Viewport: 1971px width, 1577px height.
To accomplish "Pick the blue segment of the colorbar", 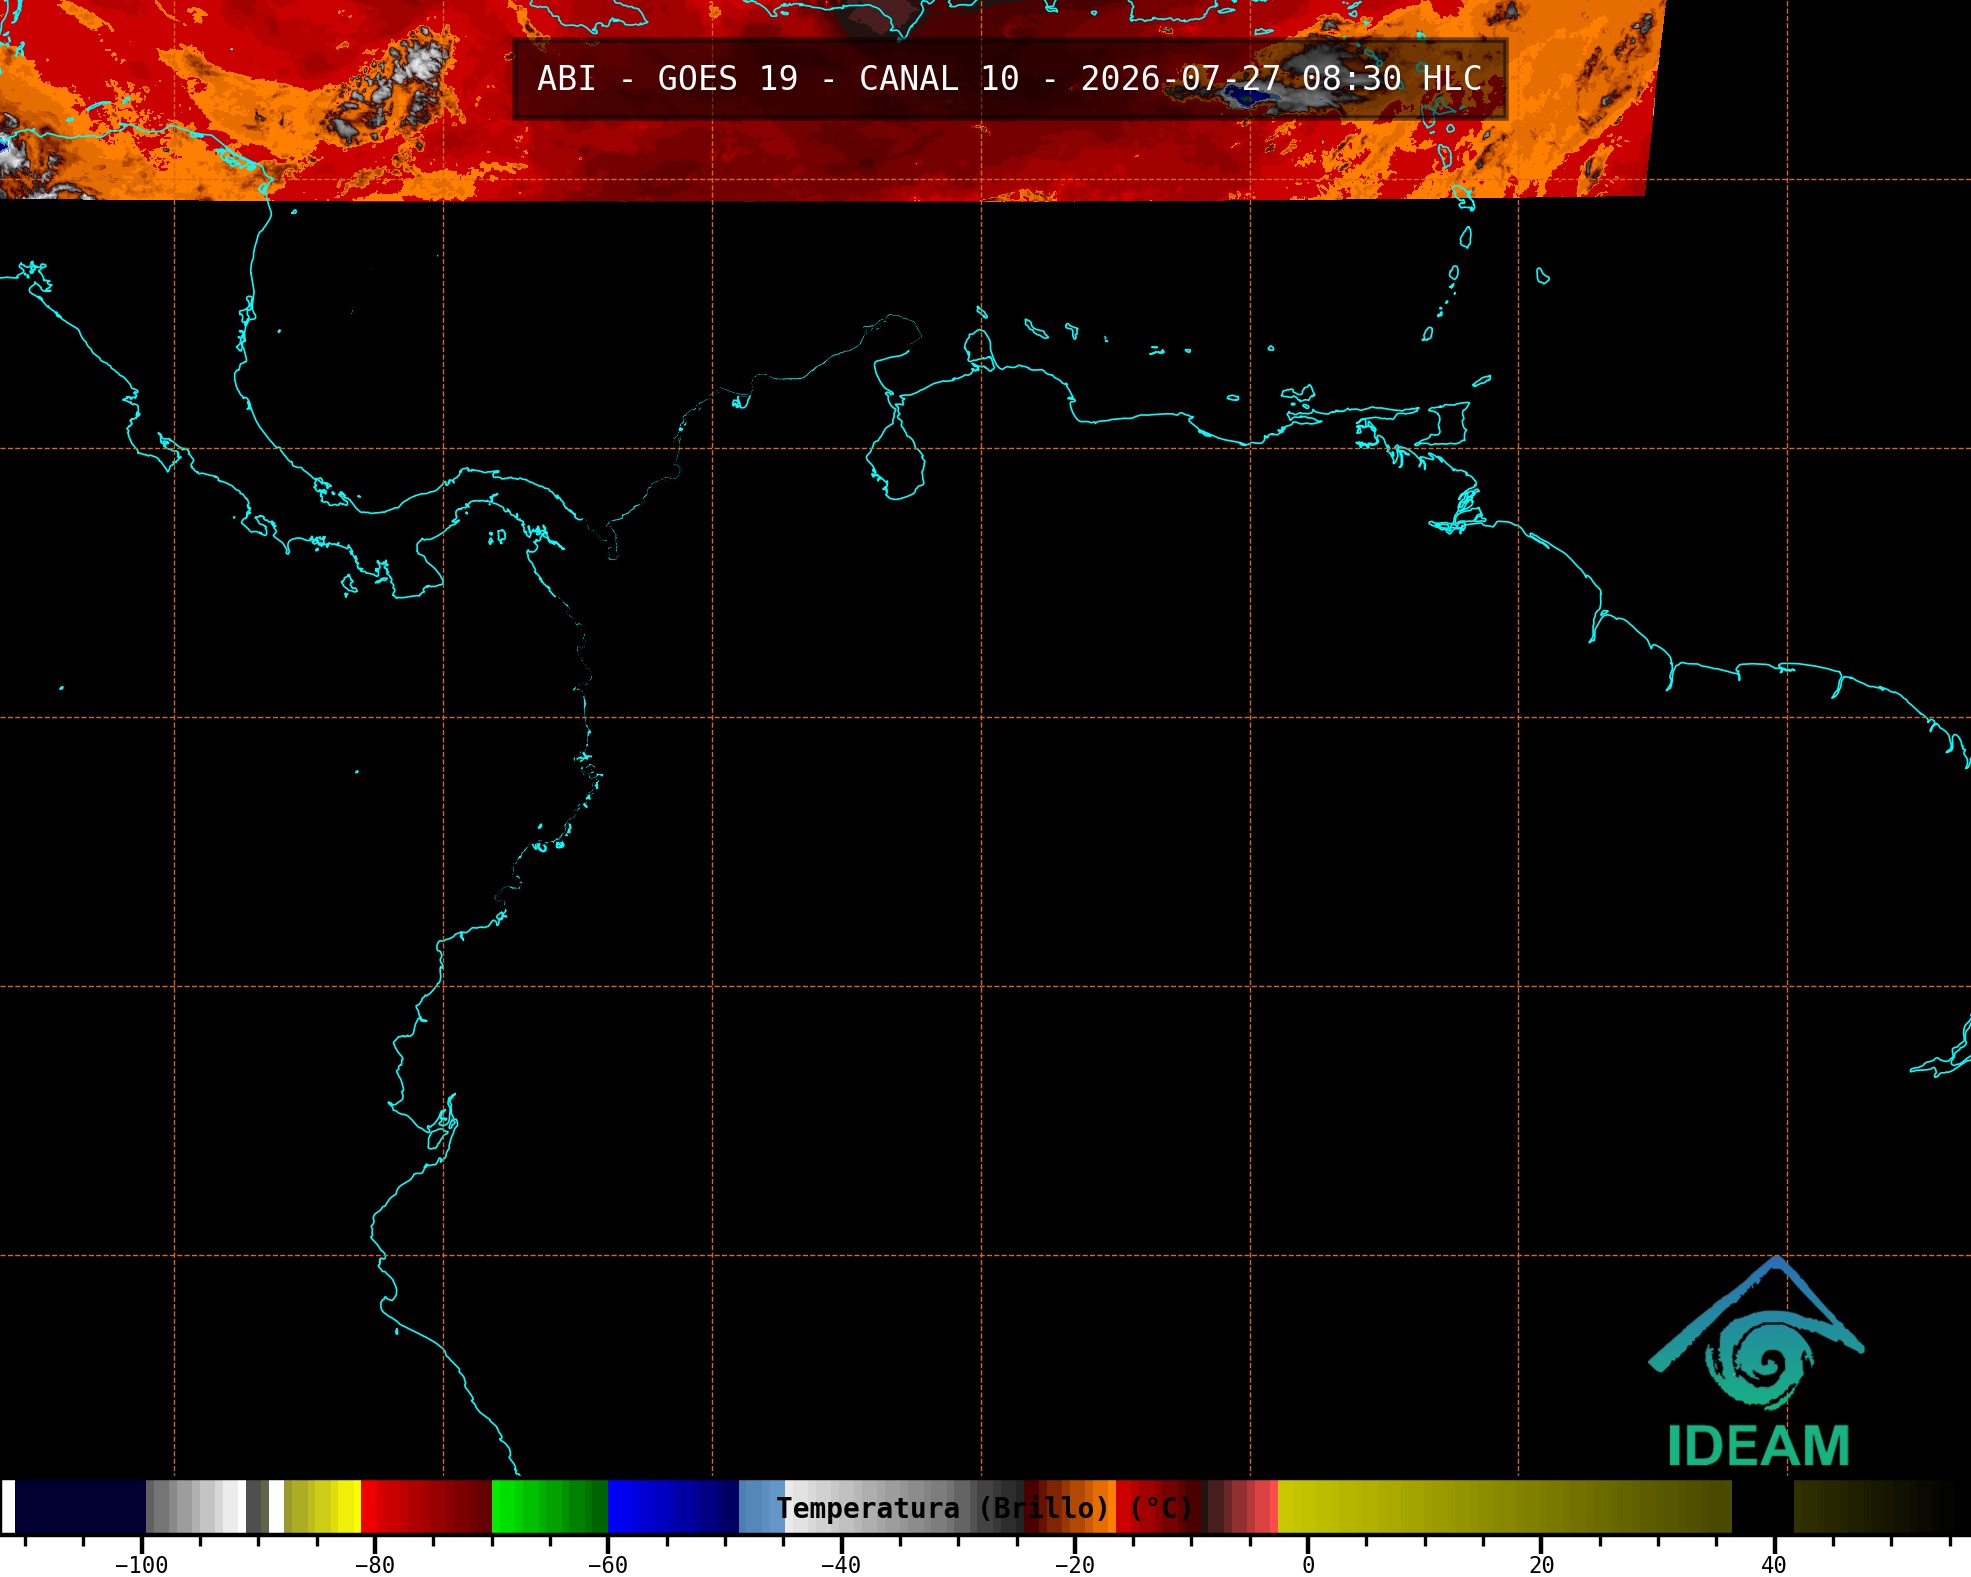I will click(x=673, y=1506).
